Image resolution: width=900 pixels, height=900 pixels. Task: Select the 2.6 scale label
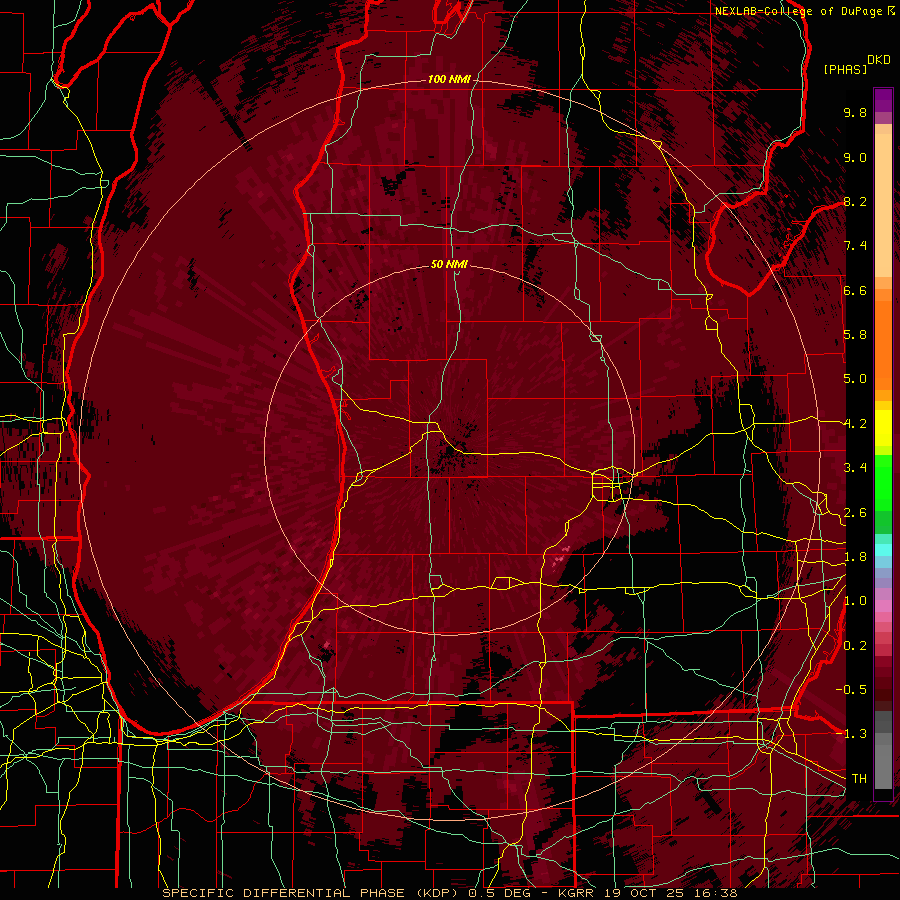pos(855,513)
